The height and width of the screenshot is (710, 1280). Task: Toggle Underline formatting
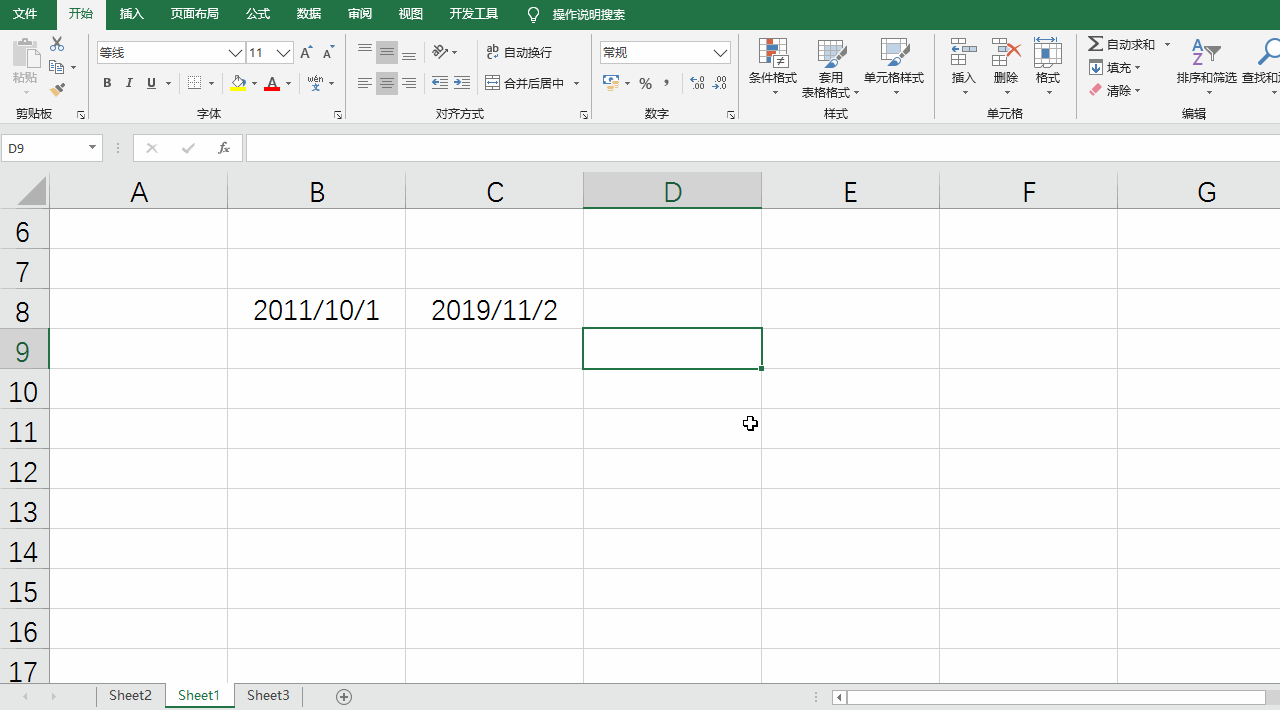tap(151, 84)
